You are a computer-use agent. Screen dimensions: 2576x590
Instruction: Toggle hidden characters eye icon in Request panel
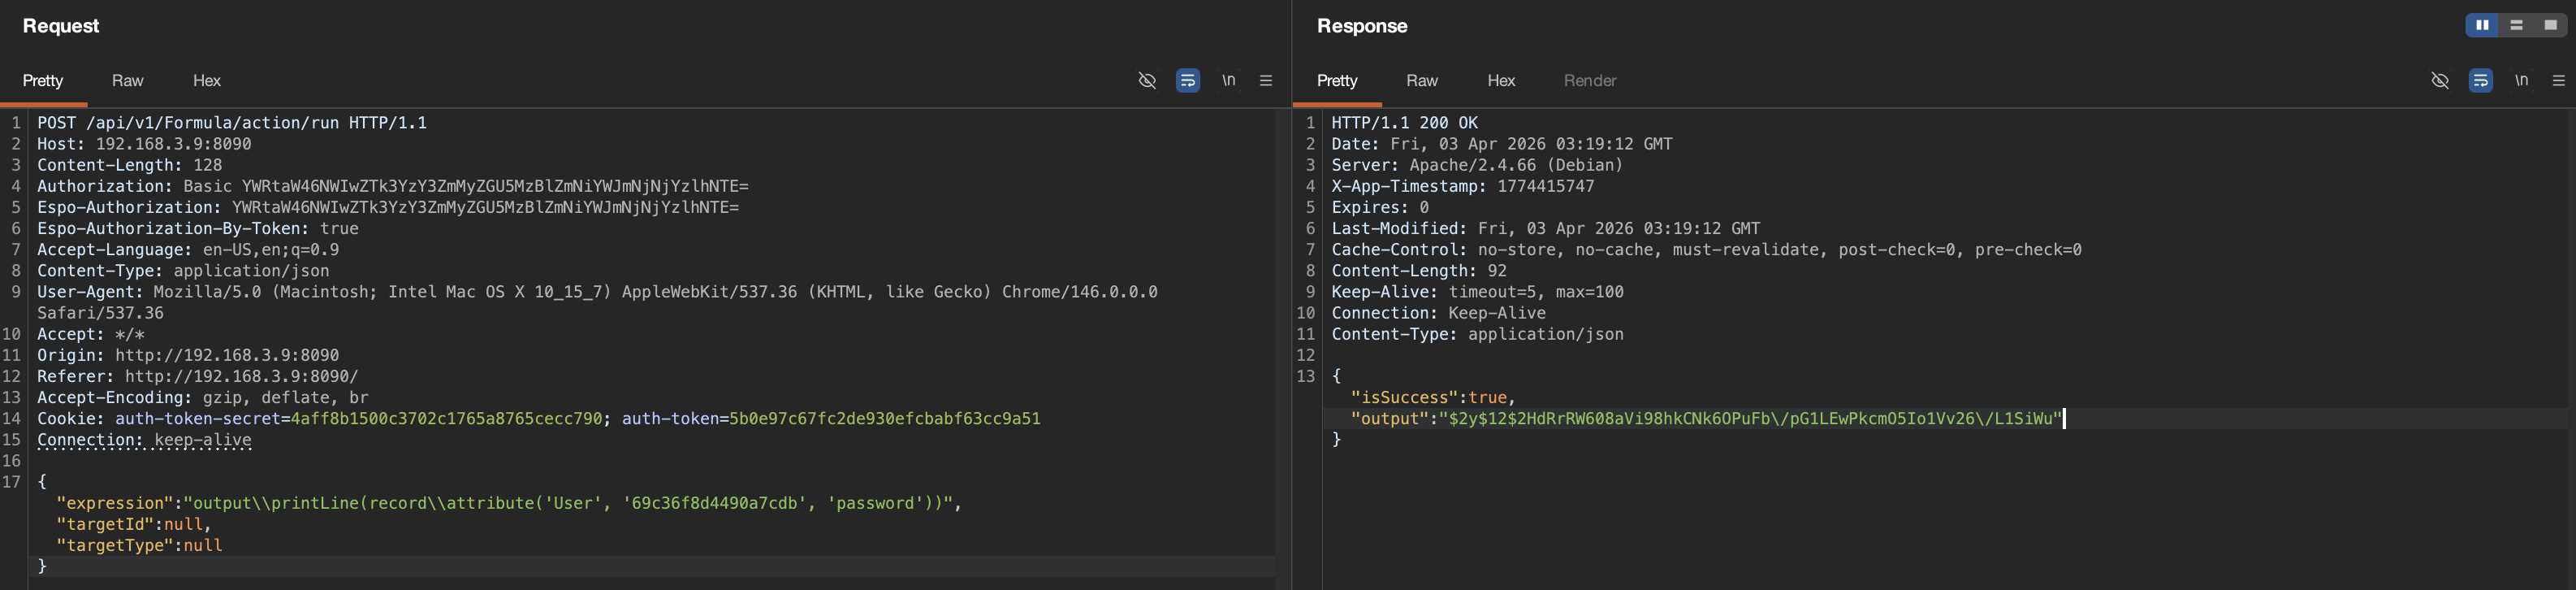point(1147,80)
